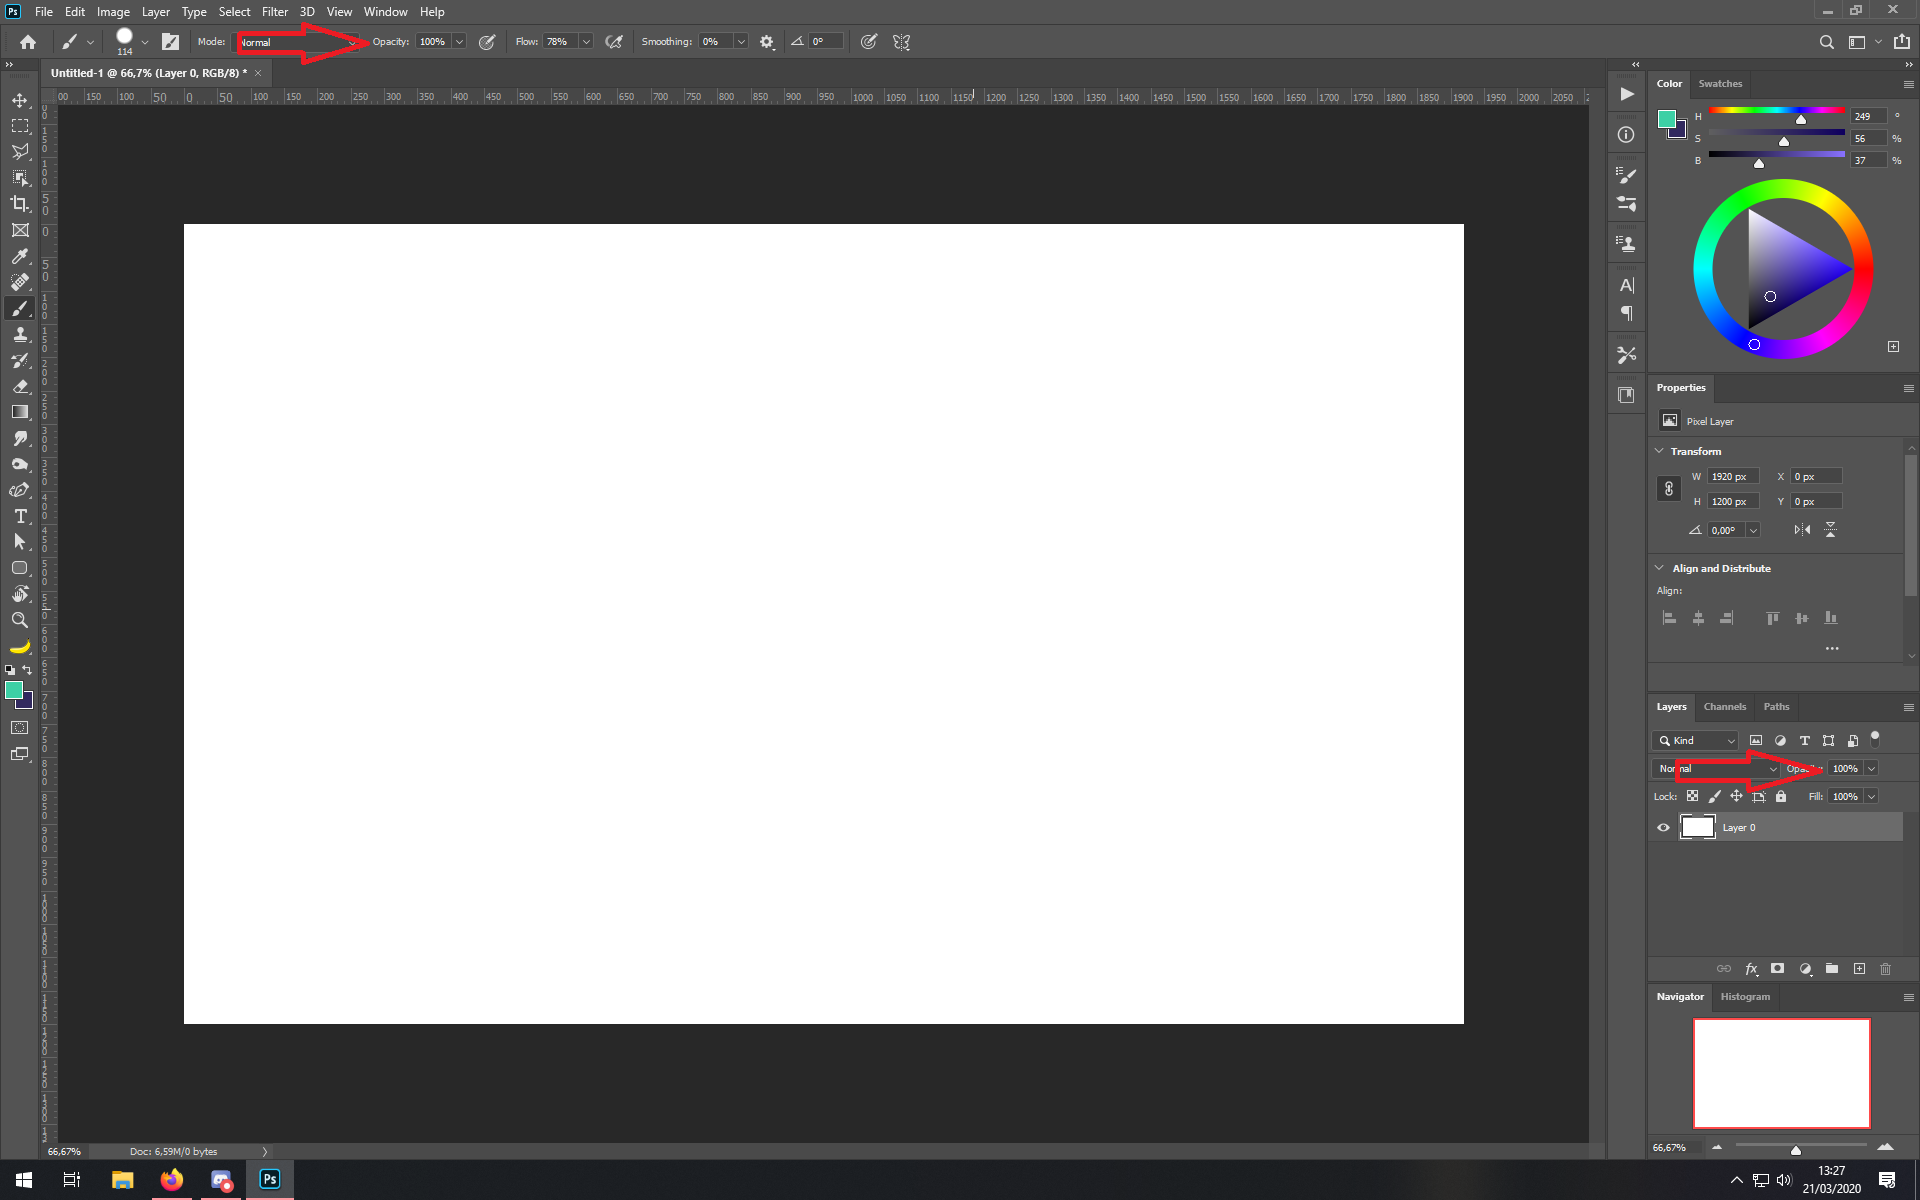This screenshot has width=1920, height=1200.
Task: Click the Clone Stamp tool
Action: (x=19, y=334)
